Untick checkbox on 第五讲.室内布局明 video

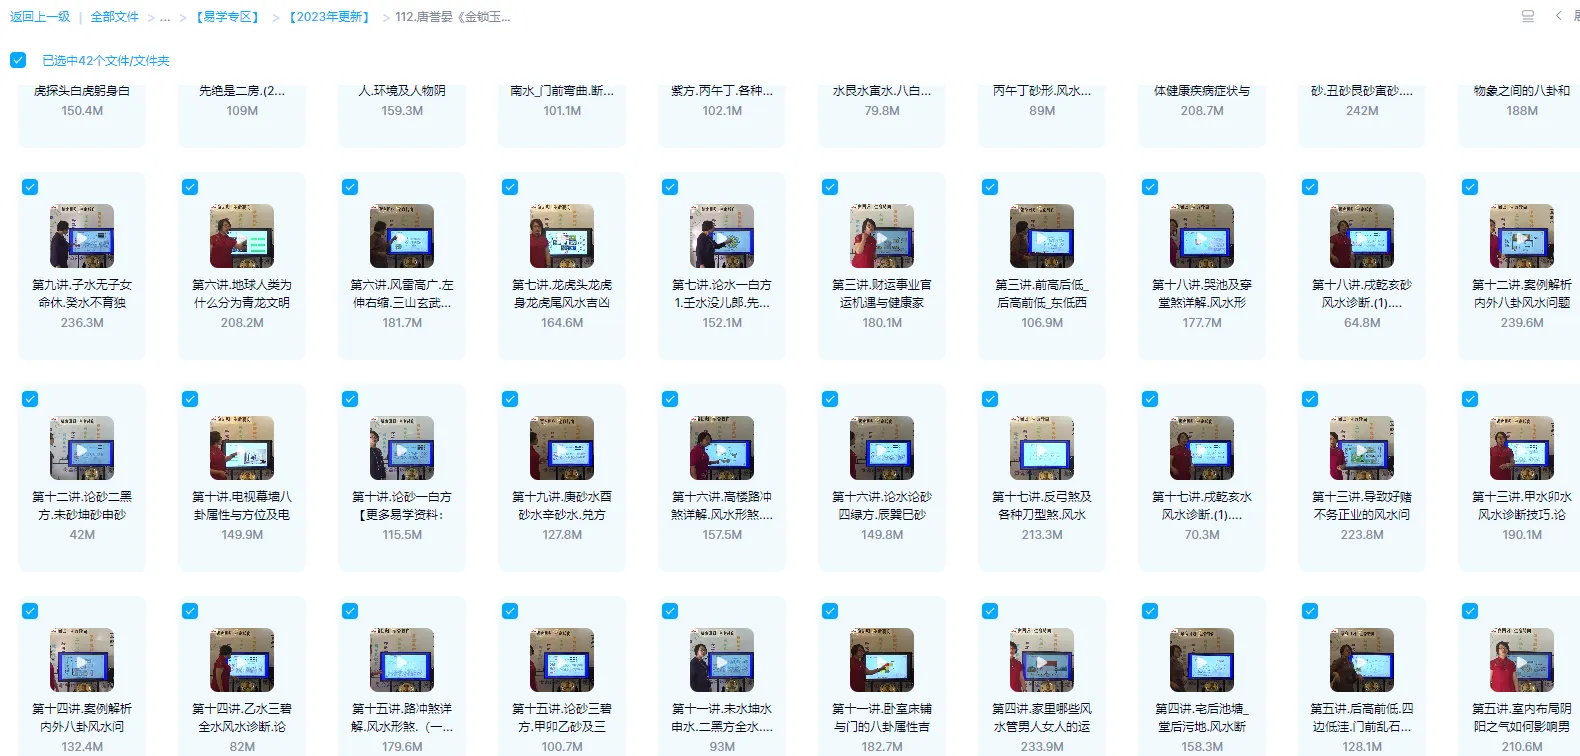1470,611
